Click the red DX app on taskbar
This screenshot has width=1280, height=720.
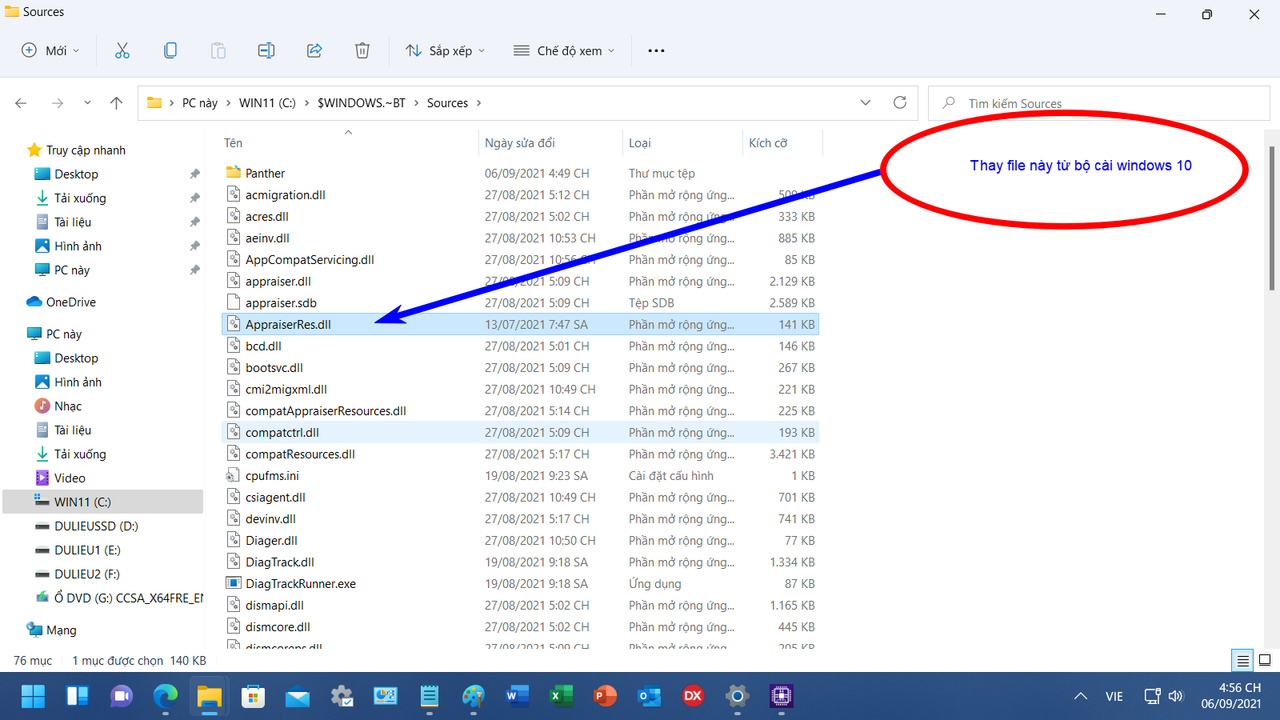click(x=693, y=696)
